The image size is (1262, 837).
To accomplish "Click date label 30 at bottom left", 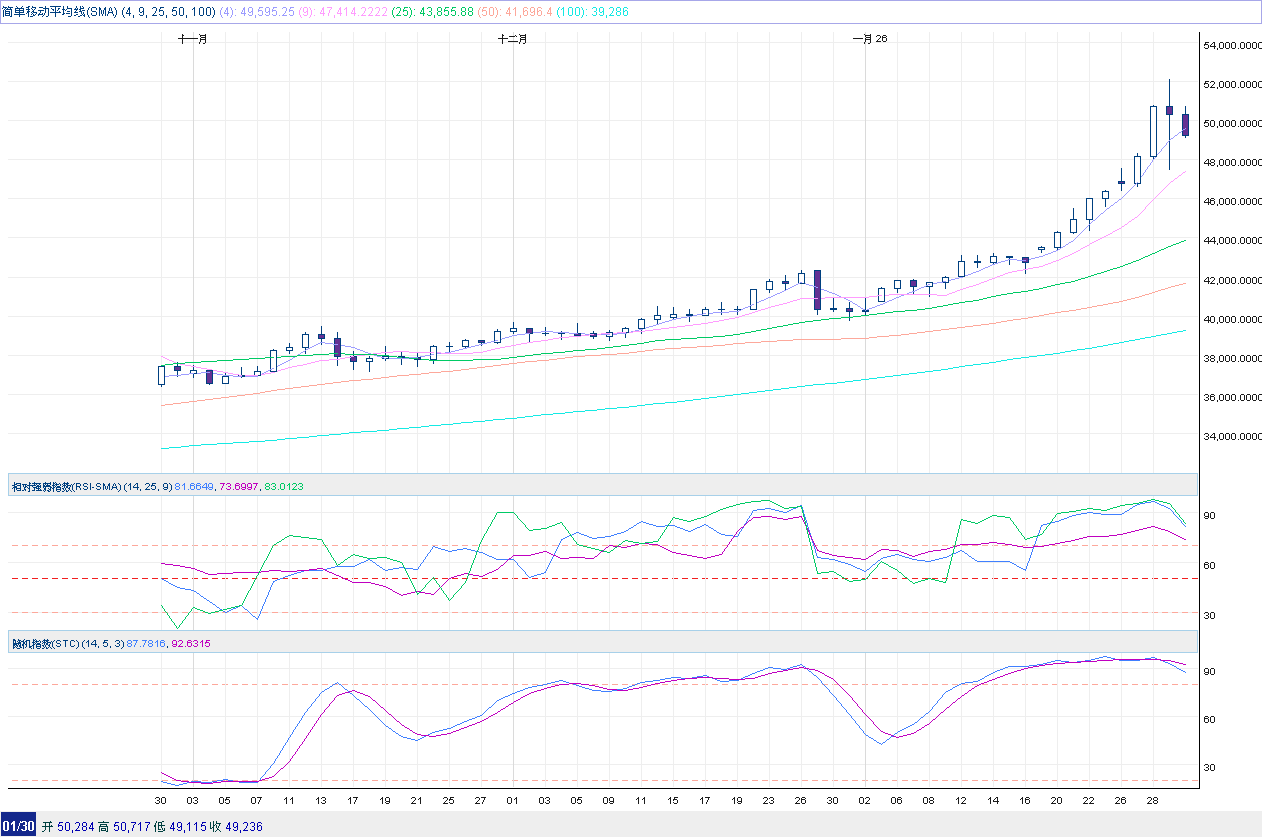I will (x=160, y=801).
